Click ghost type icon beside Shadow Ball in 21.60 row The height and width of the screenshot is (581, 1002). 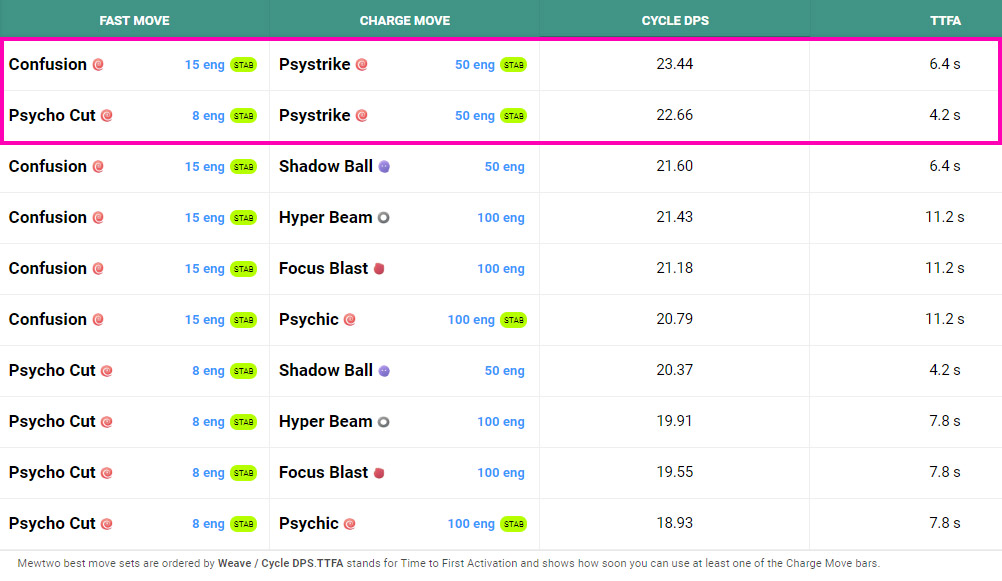coord(384,167)
